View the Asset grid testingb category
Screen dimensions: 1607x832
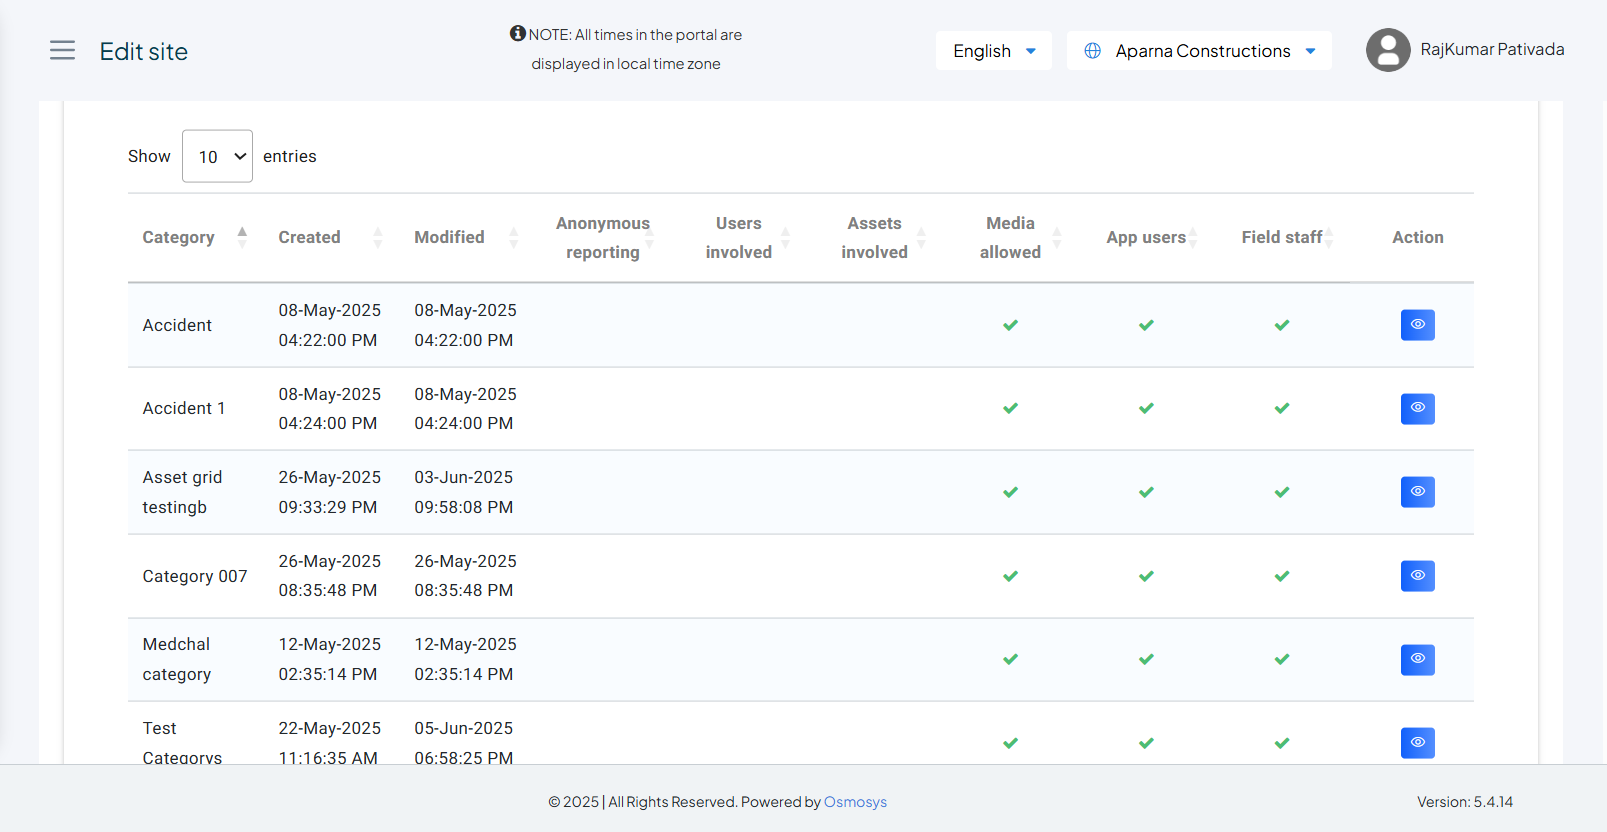coord(1417,492)
